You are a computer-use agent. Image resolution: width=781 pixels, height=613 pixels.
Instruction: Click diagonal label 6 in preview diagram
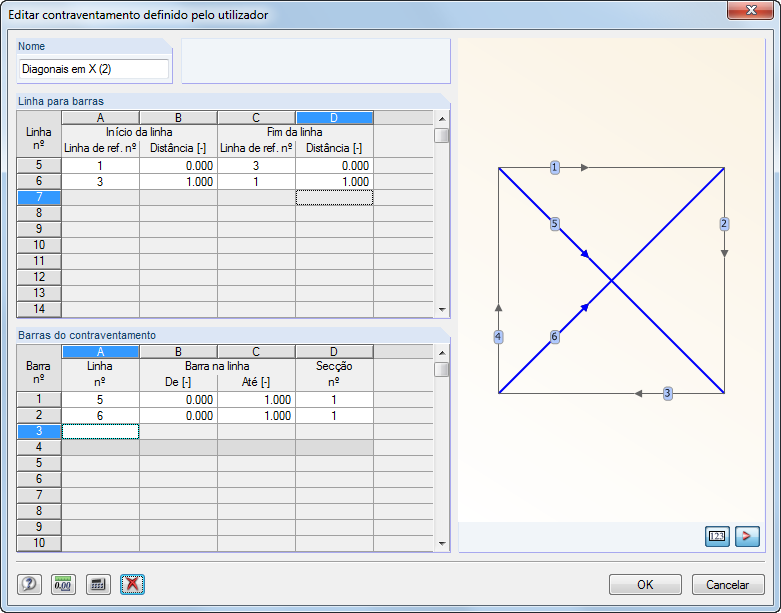554,337
